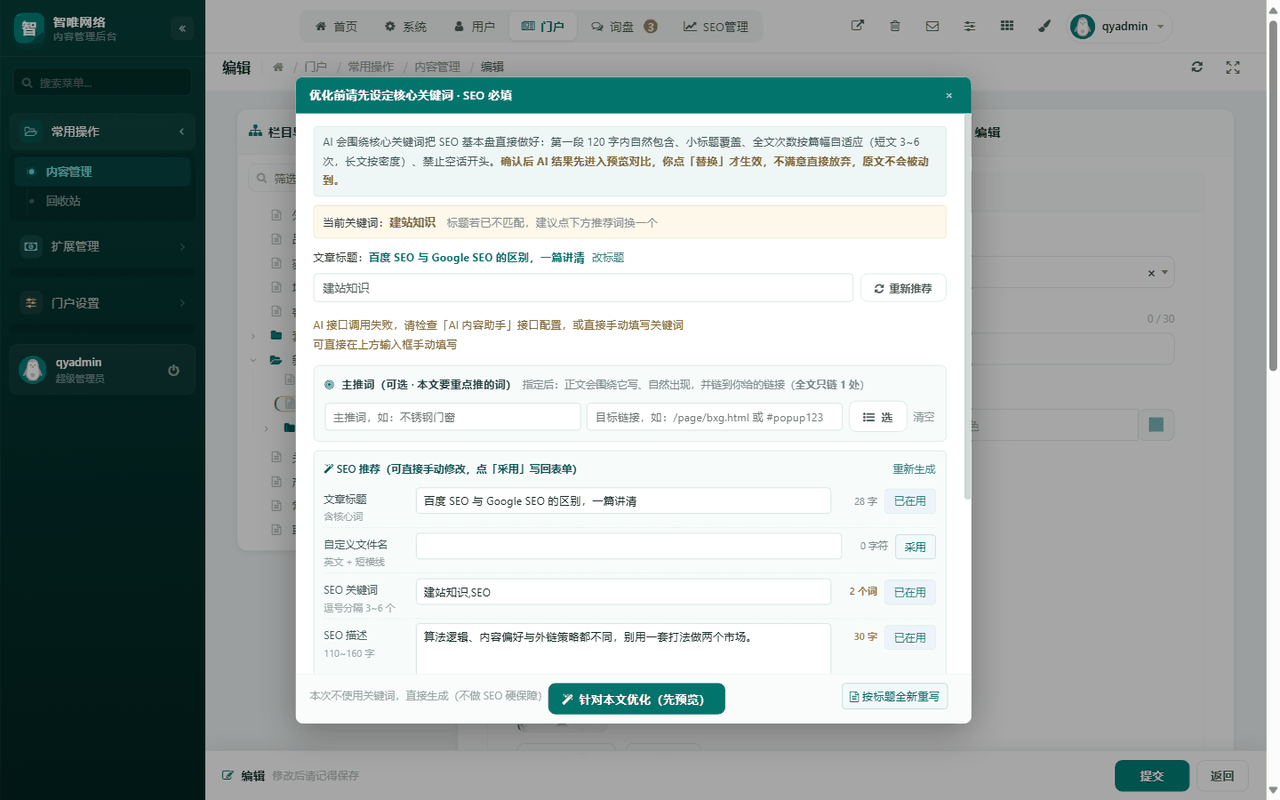1280x800 pixels.
Task: Click 采用 for 自定义文件名
Action: 915,546
